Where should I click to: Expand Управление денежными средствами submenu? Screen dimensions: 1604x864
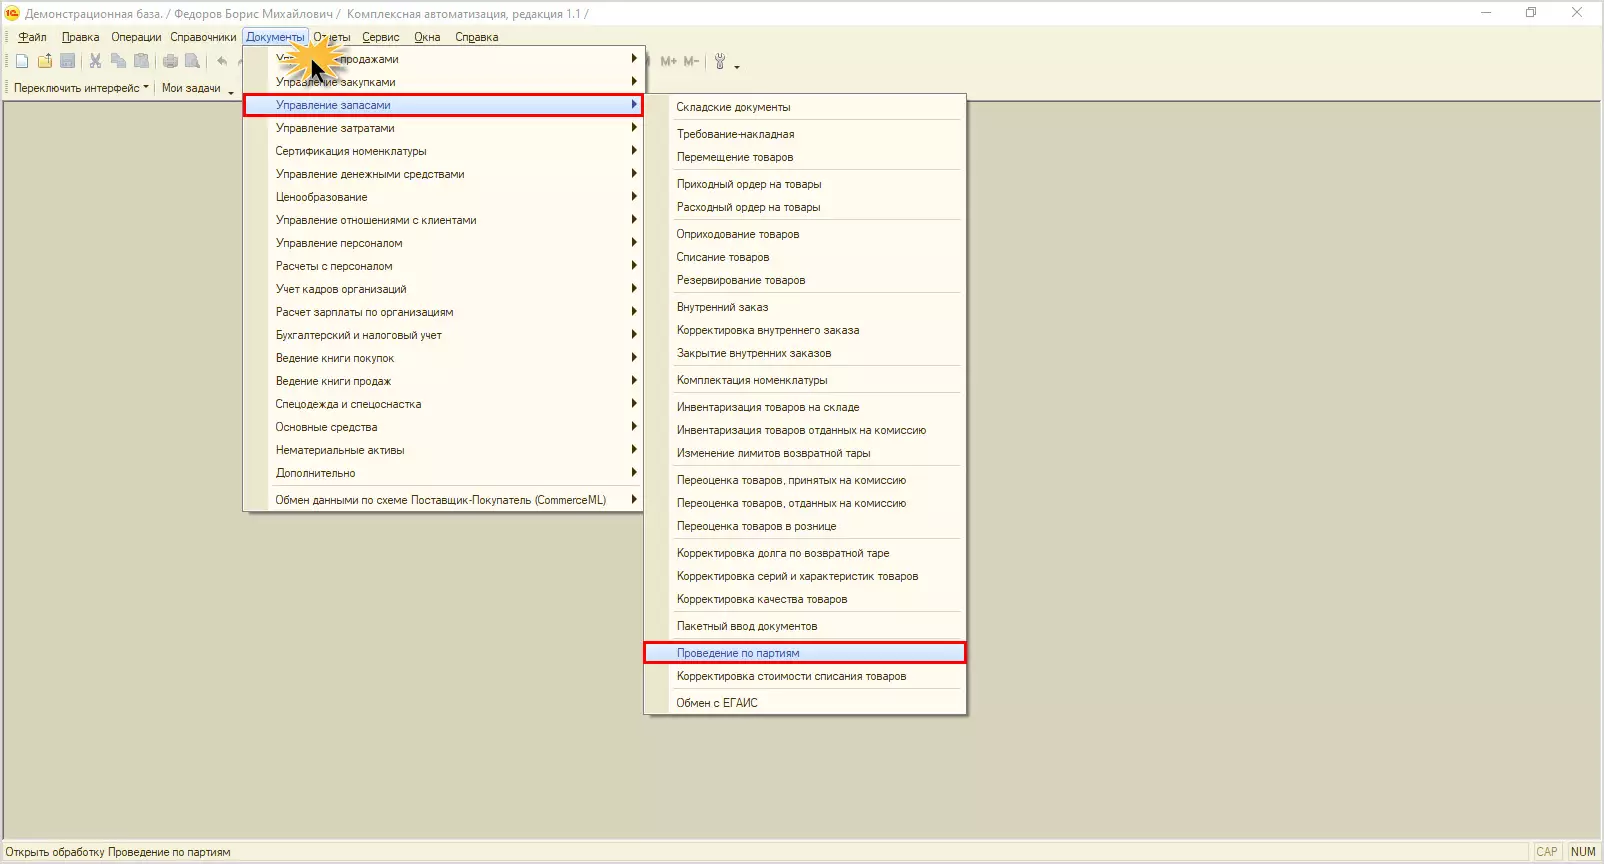coord(443,174)
